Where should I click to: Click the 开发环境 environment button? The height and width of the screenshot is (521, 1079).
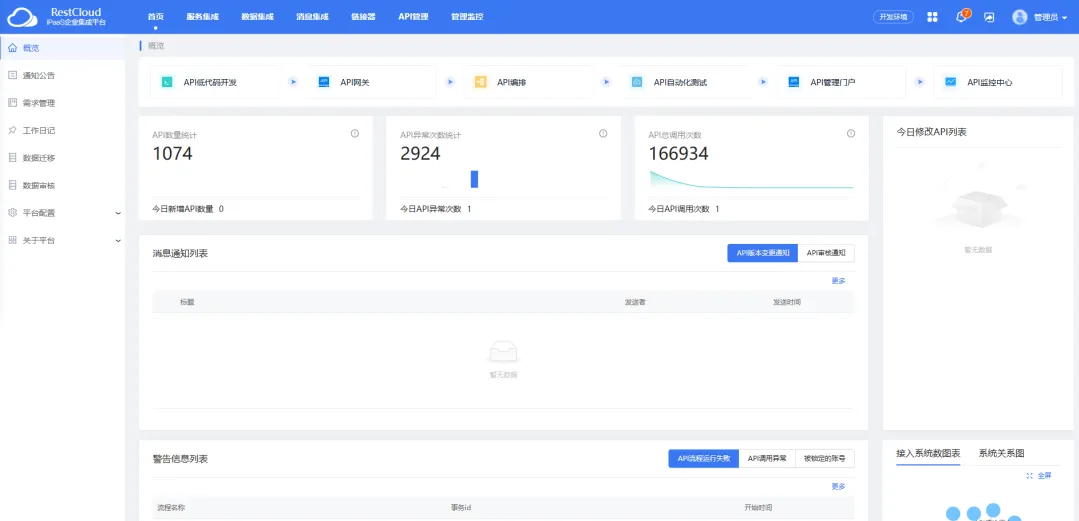(x=893, y=17)
